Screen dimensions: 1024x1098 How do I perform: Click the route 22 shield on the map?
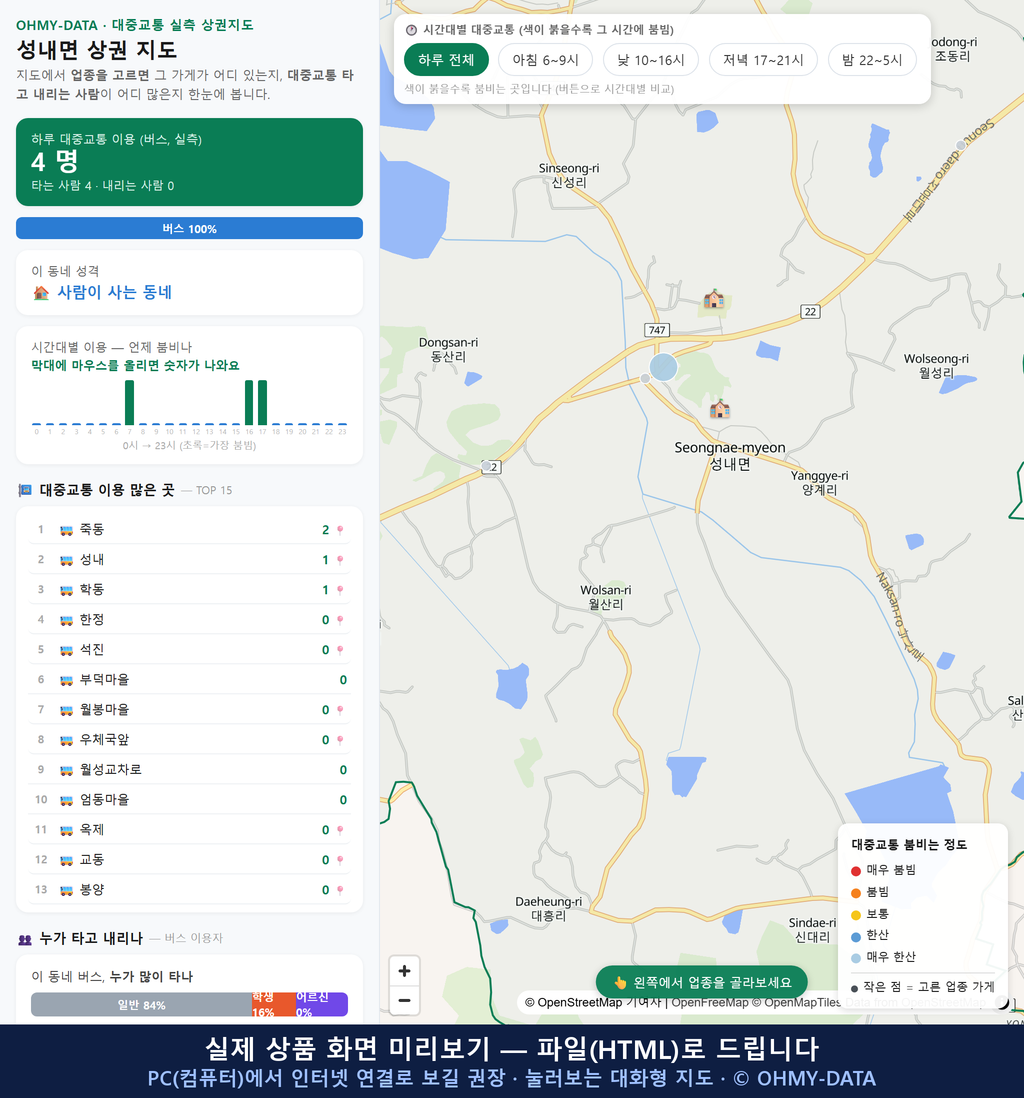point(810,312)
